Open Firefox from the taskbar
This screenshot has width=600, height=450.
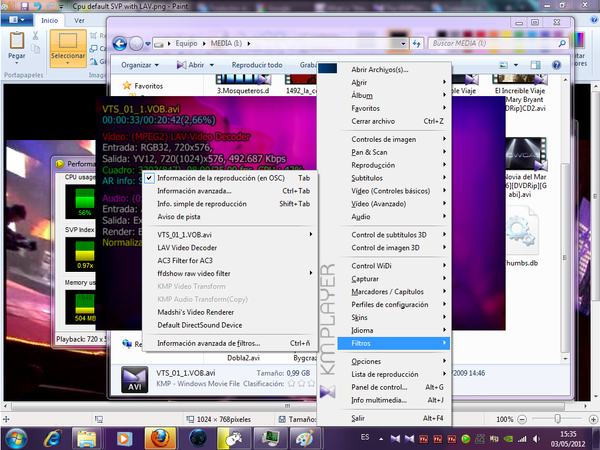[x=156, y=437]
